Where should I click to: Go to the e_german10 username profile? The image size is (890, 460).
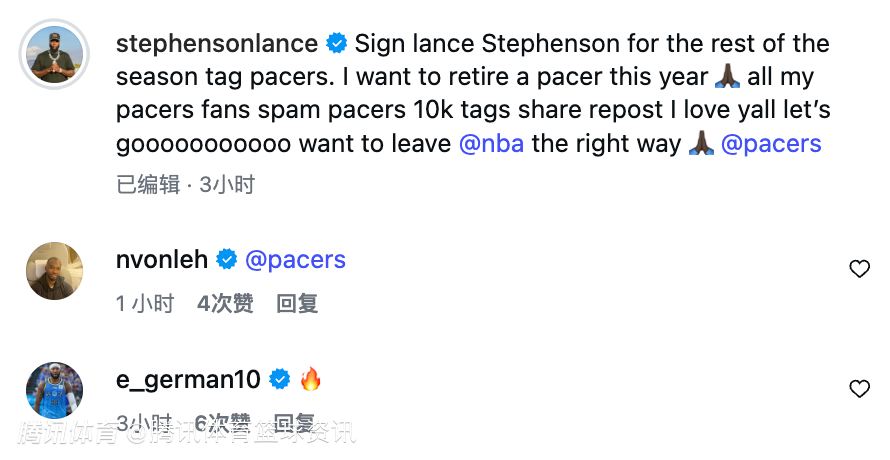tap(188, 380)
